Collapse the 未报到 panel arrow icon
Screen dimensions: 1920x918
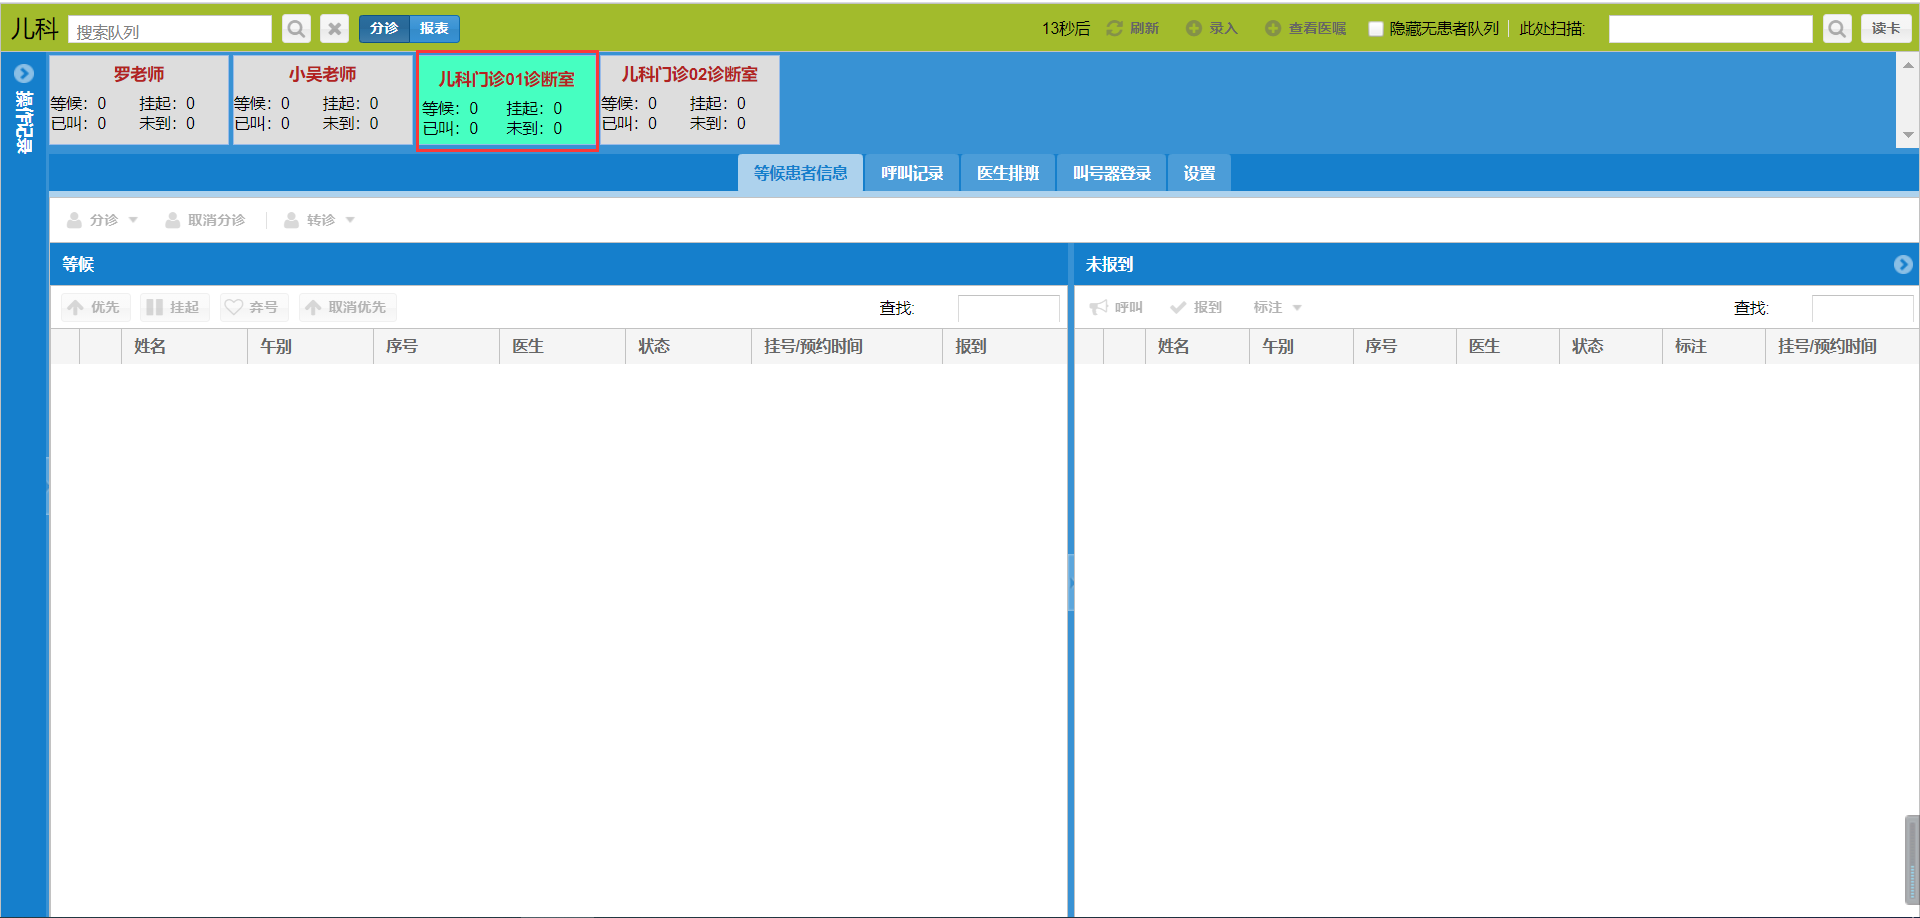pyautogui.click(x=1903, y=264)
